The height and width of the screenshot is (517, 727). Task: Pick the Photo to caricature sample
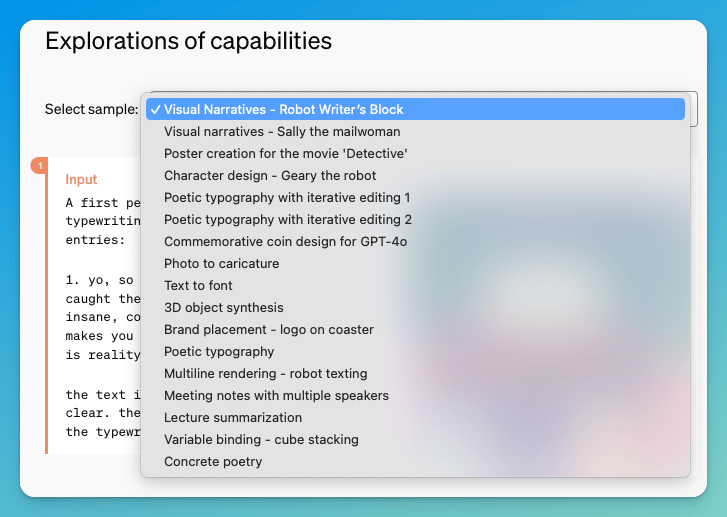415,264
